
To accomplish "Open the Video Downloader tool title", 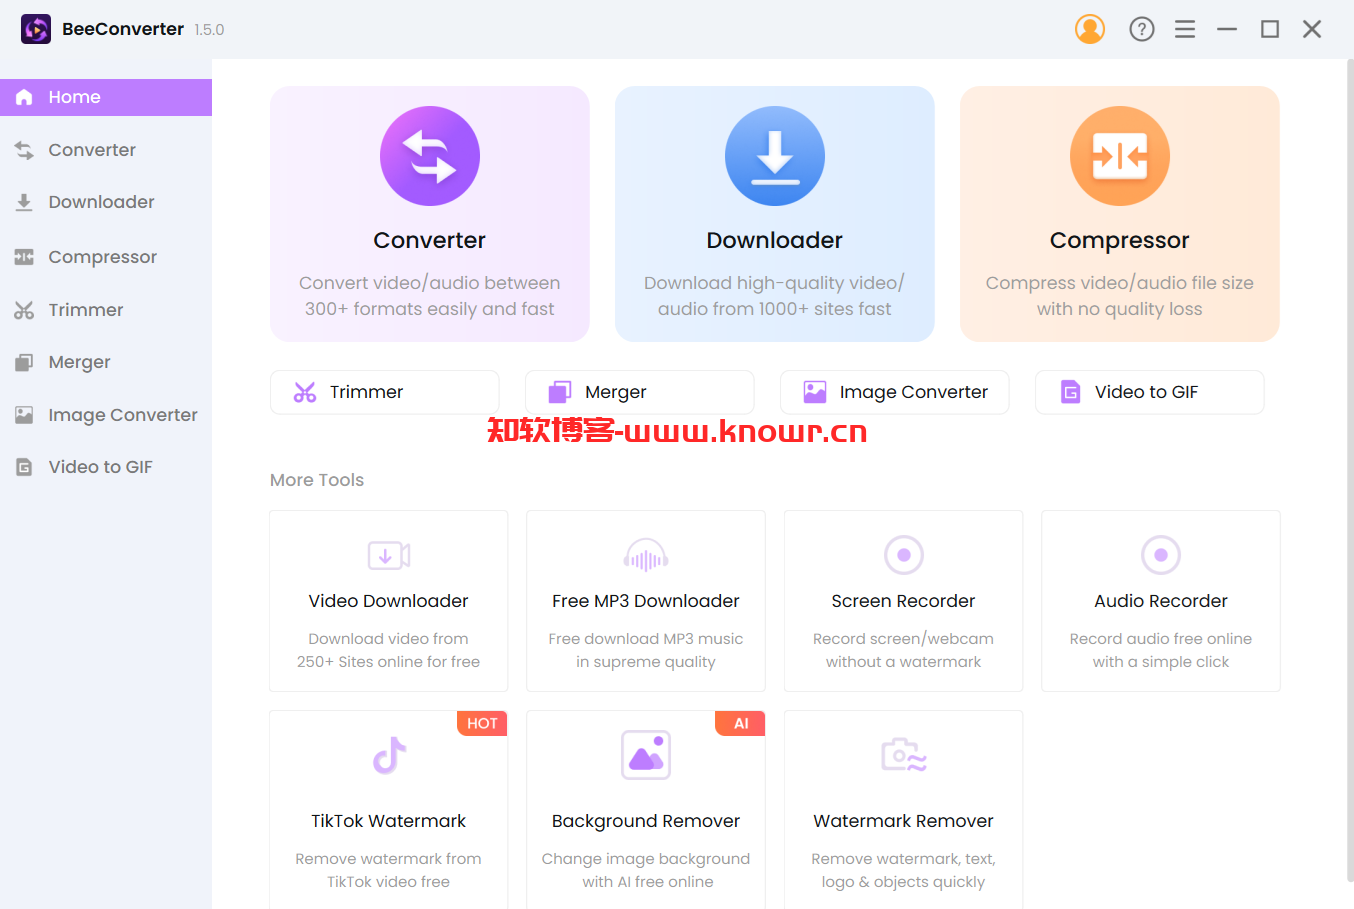I will (389, 601).
